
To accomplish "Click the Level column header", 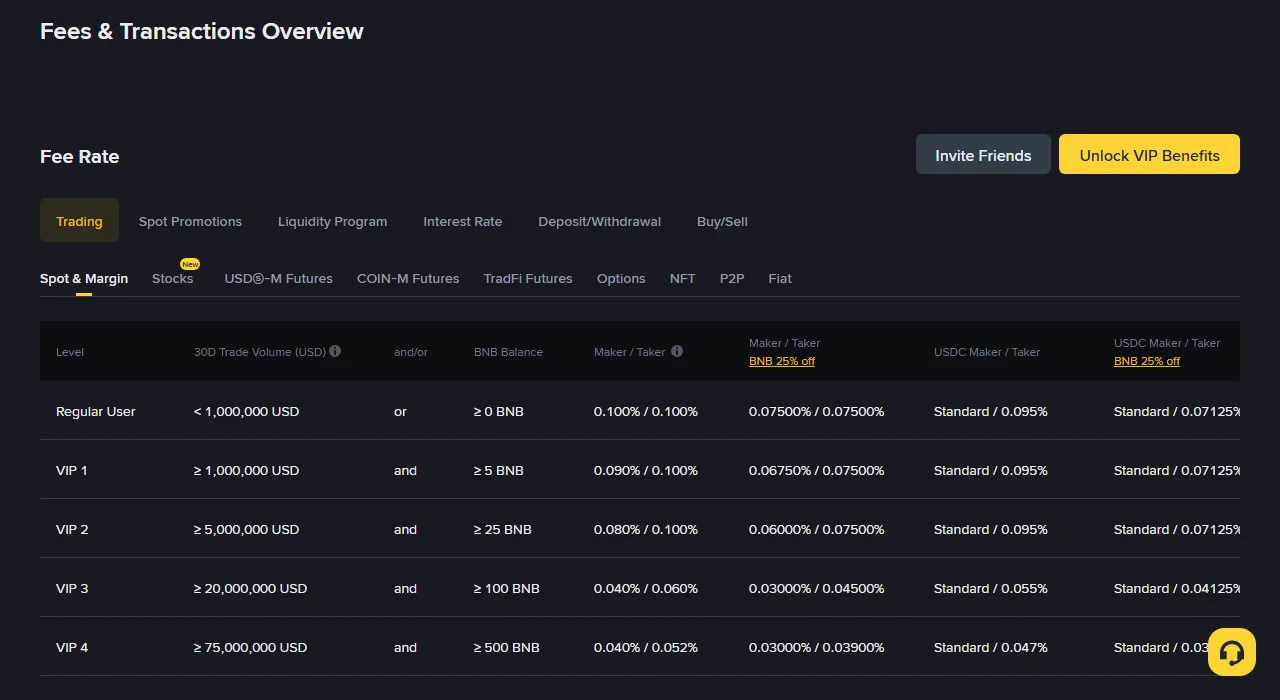I will (70, 352).
